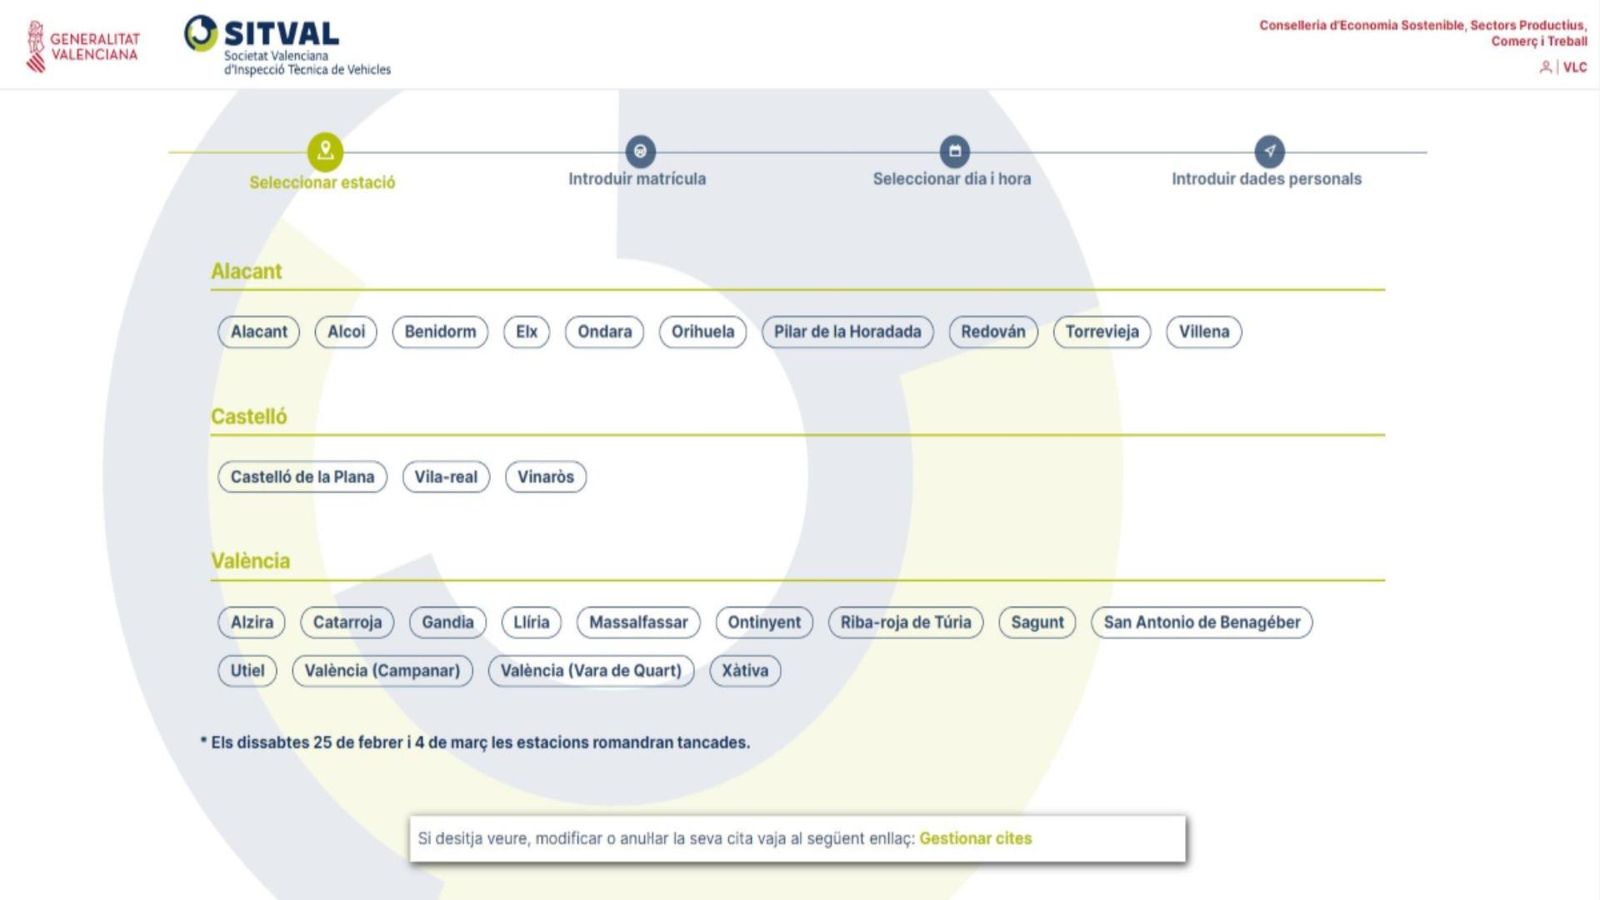Click the Generalitat Valenciana logo
This screenshot has width=1600, height=900.
(x=82, y=47)
